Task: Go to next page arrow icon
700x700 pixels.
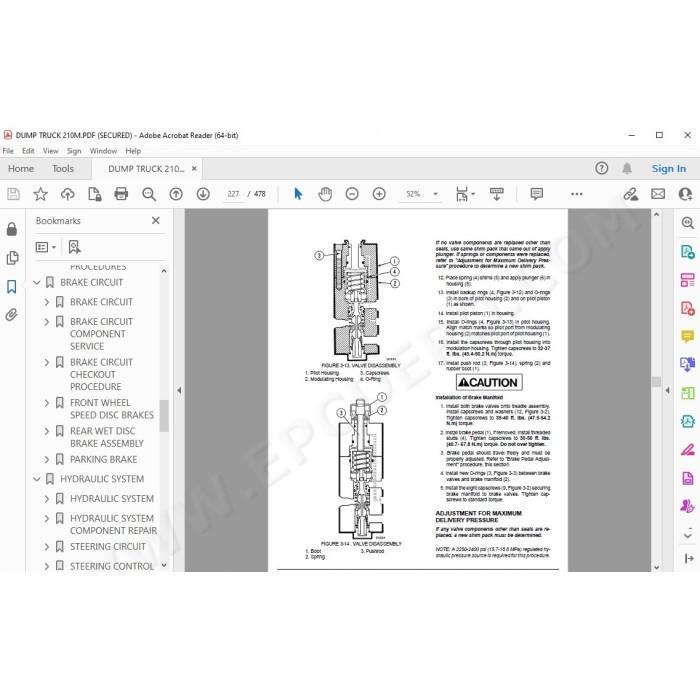Action: [203, 194]
